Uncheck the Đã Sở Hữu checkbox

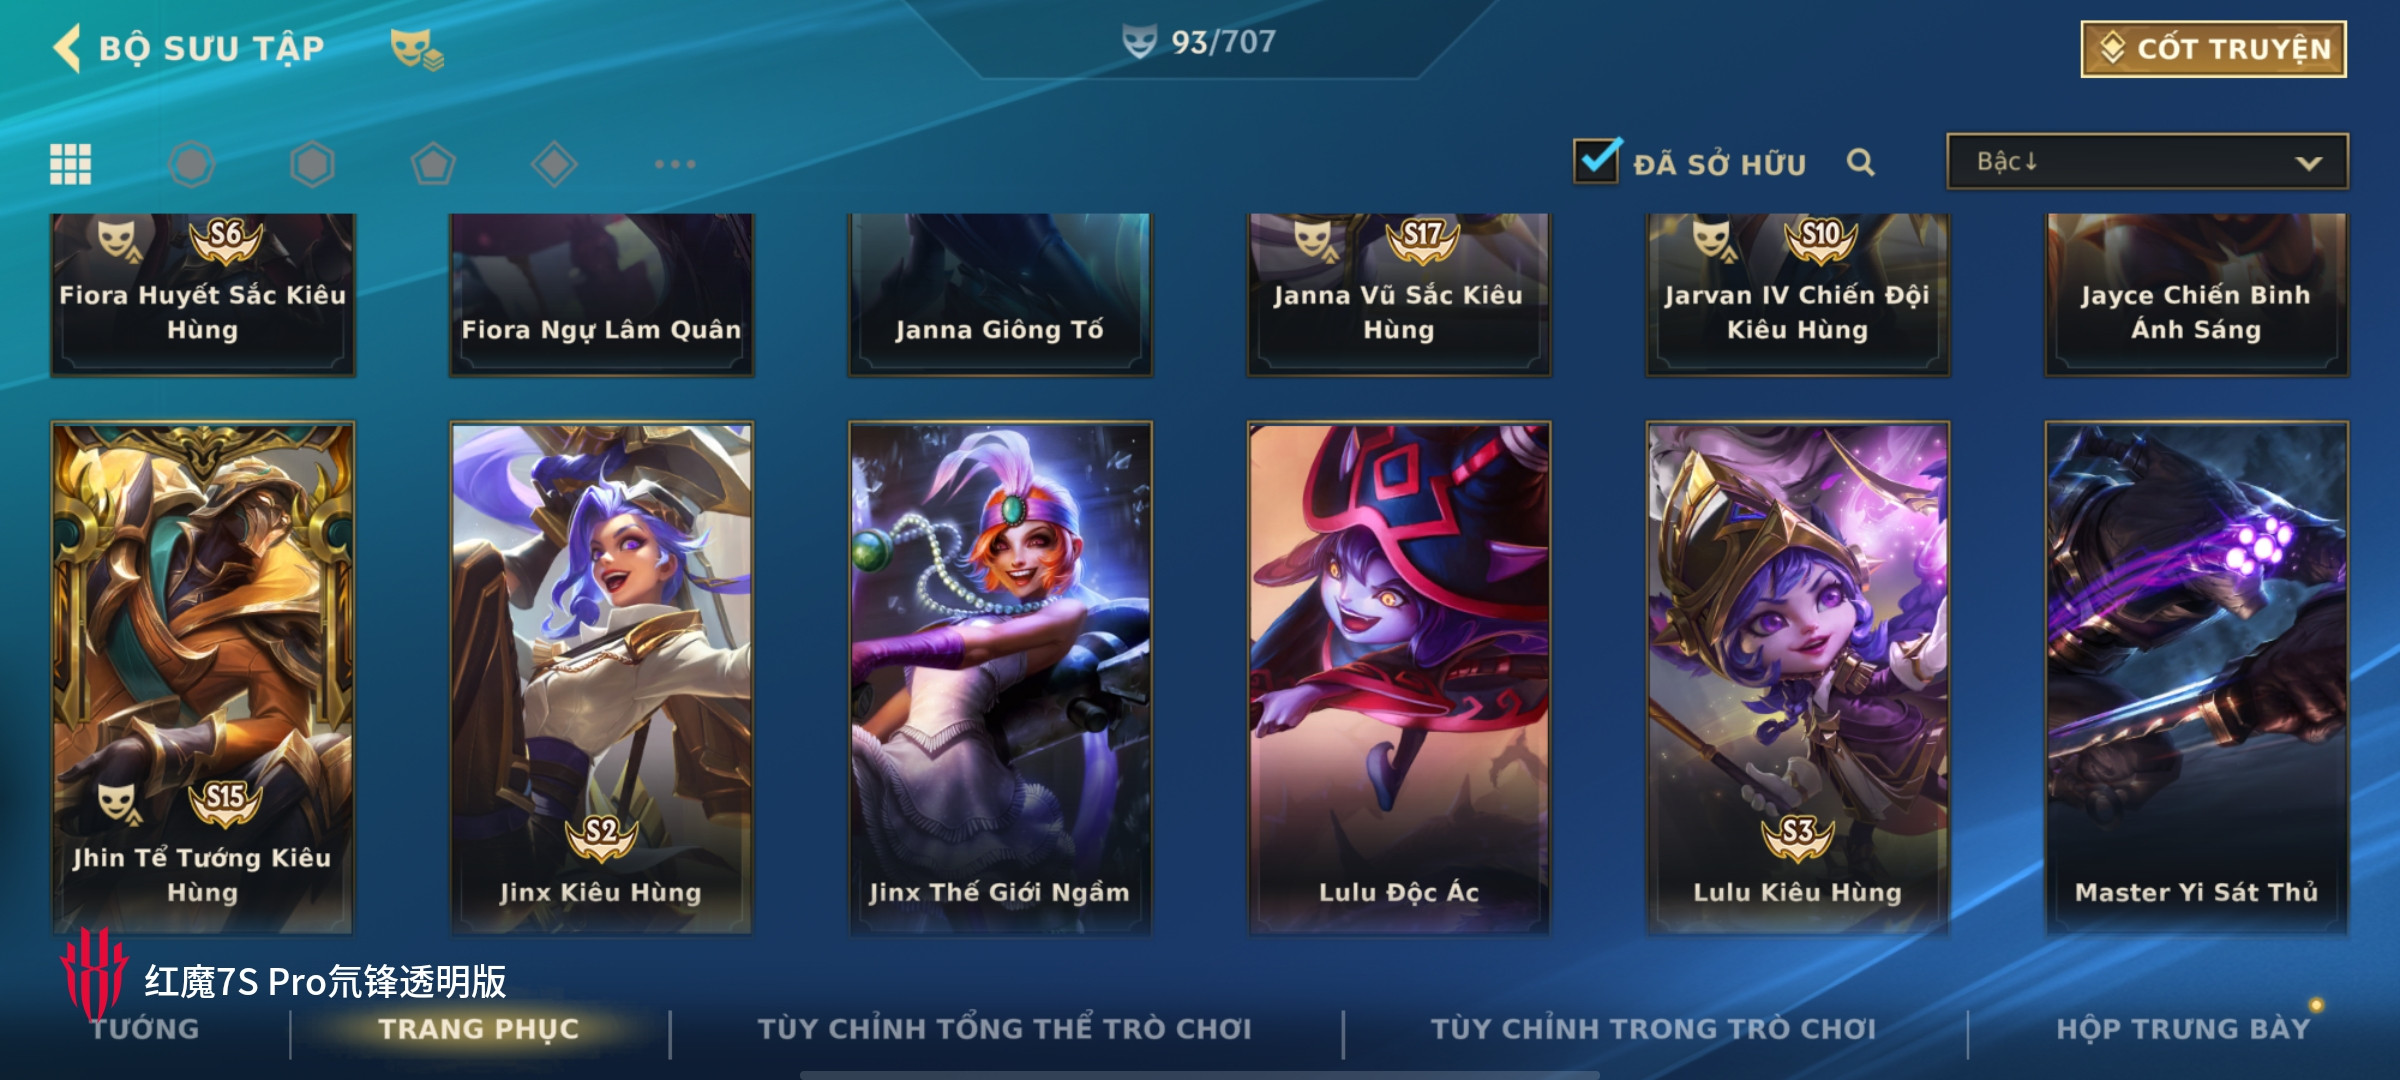[1597, 160]
